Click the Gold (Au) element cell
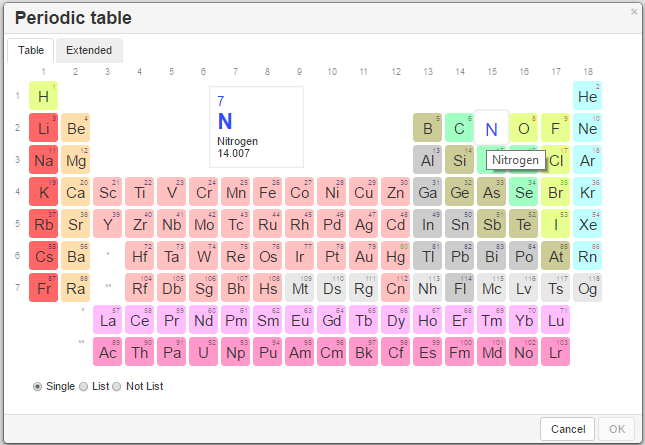This screenshot has width=645, height=445. 363,256
